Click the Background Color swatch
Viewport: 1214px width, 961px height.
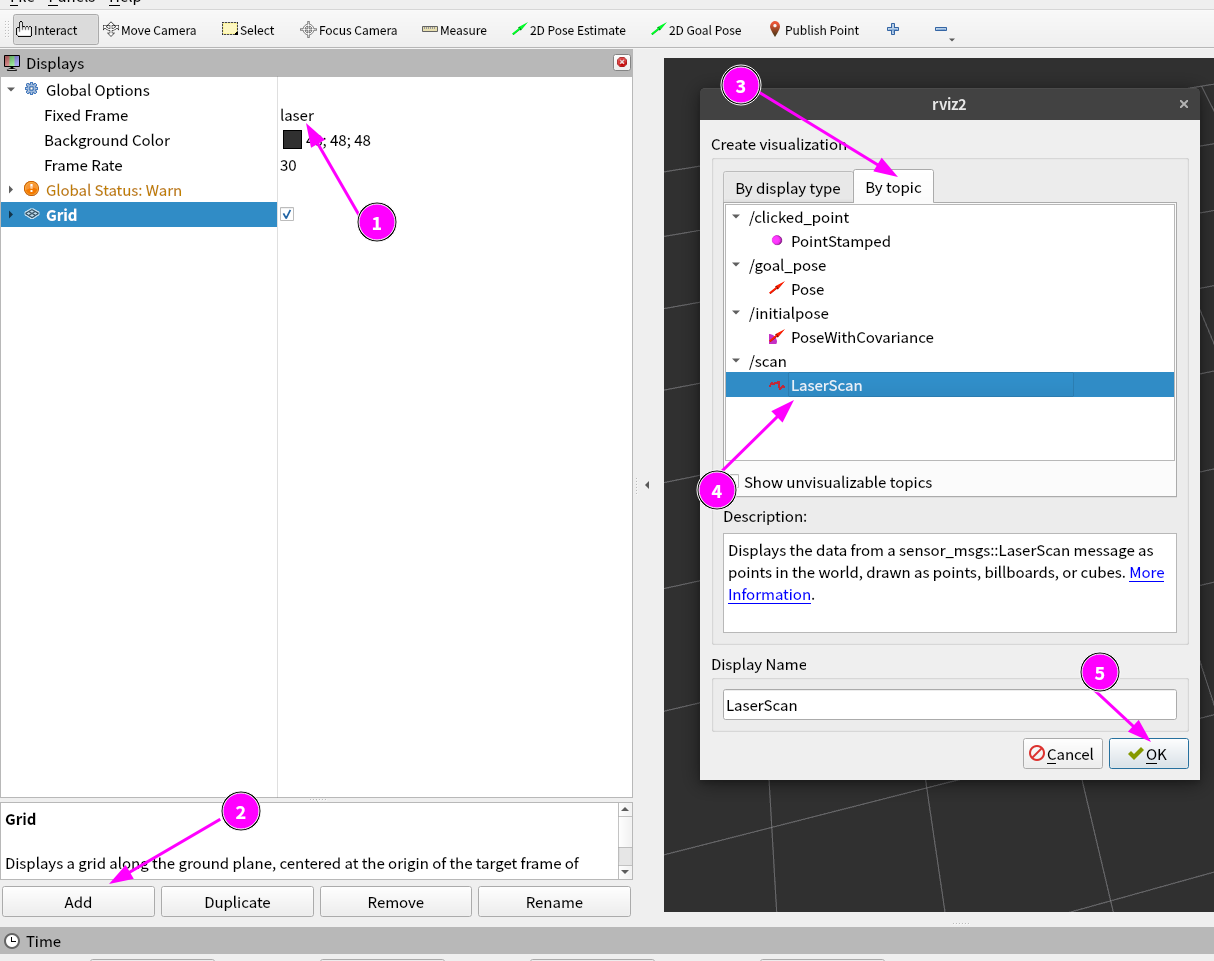tap(292, 140)
